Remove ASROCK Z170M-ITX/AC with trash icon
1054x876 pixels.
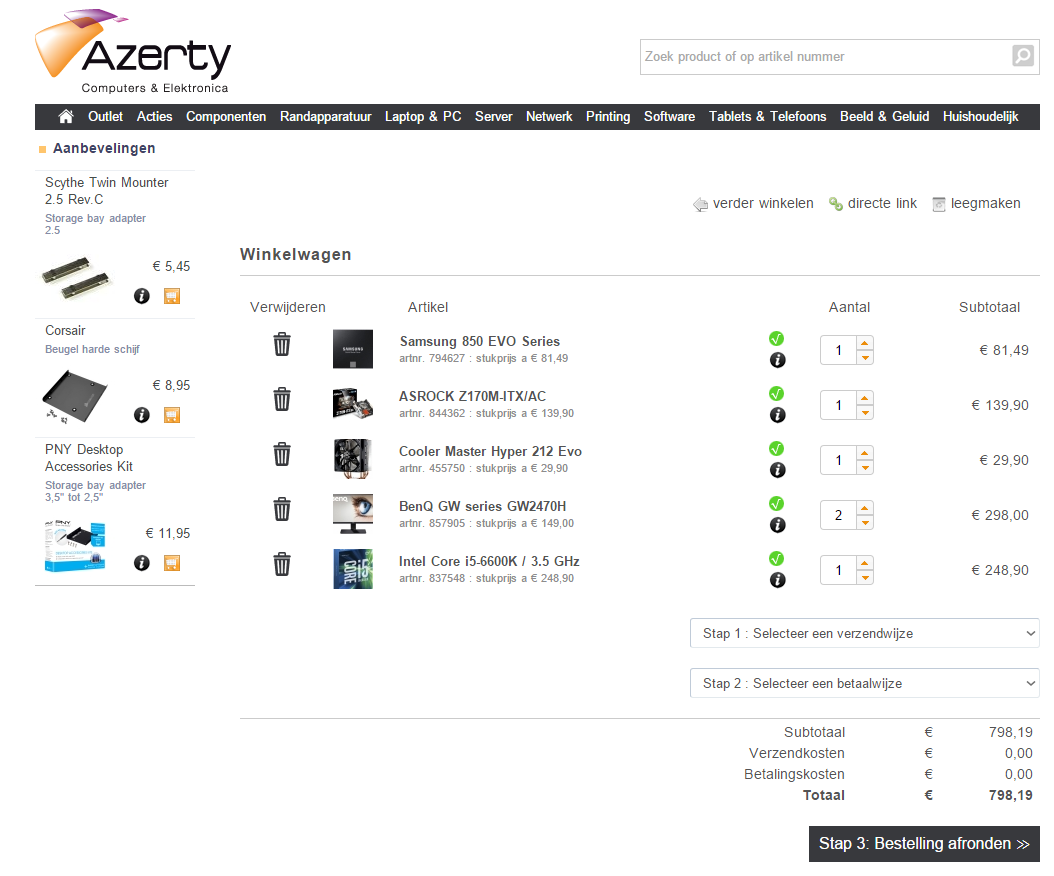click(282, 399)
